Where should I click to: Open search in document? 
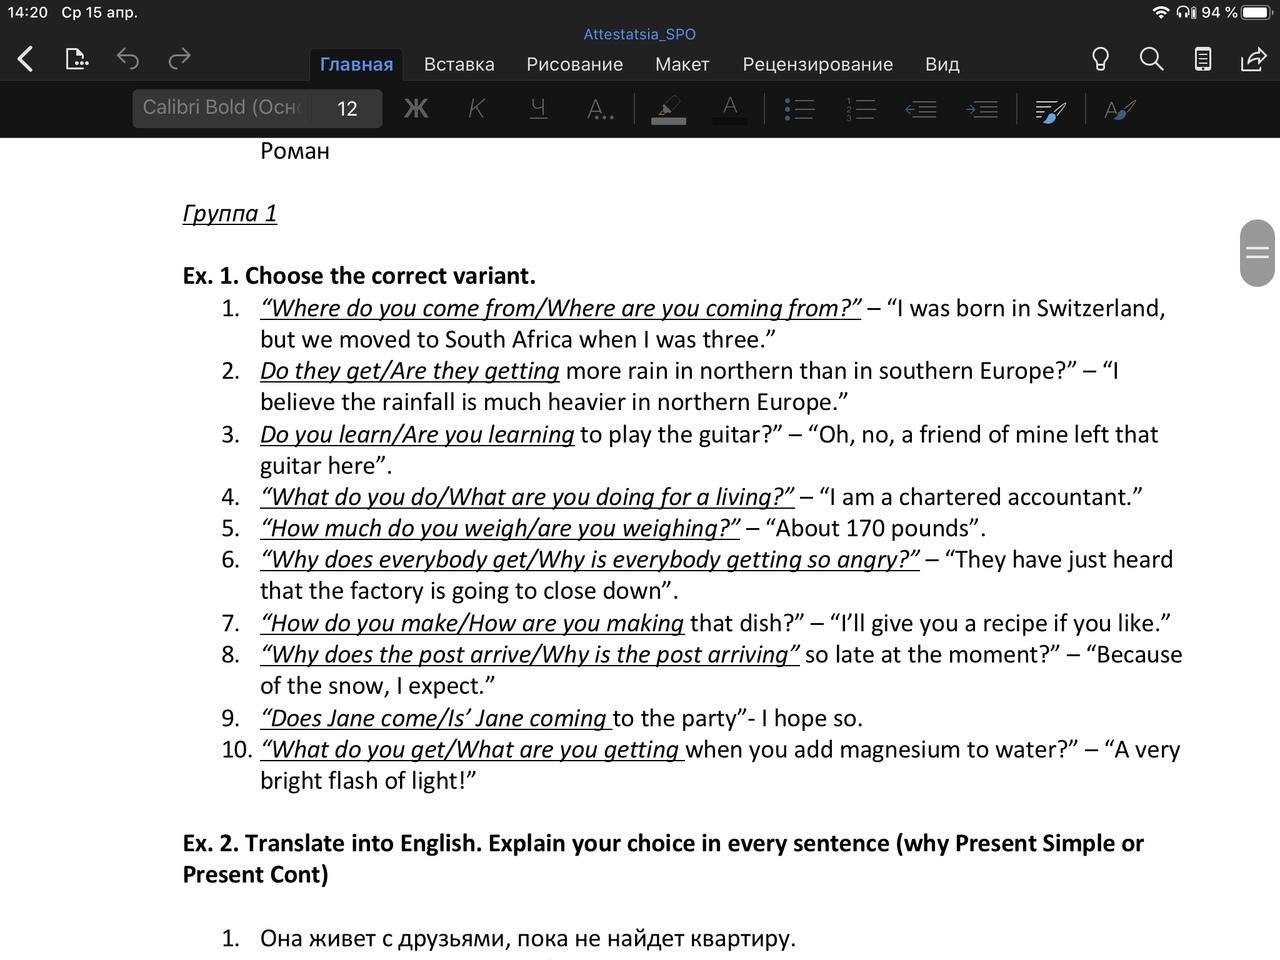(1151, 59)
